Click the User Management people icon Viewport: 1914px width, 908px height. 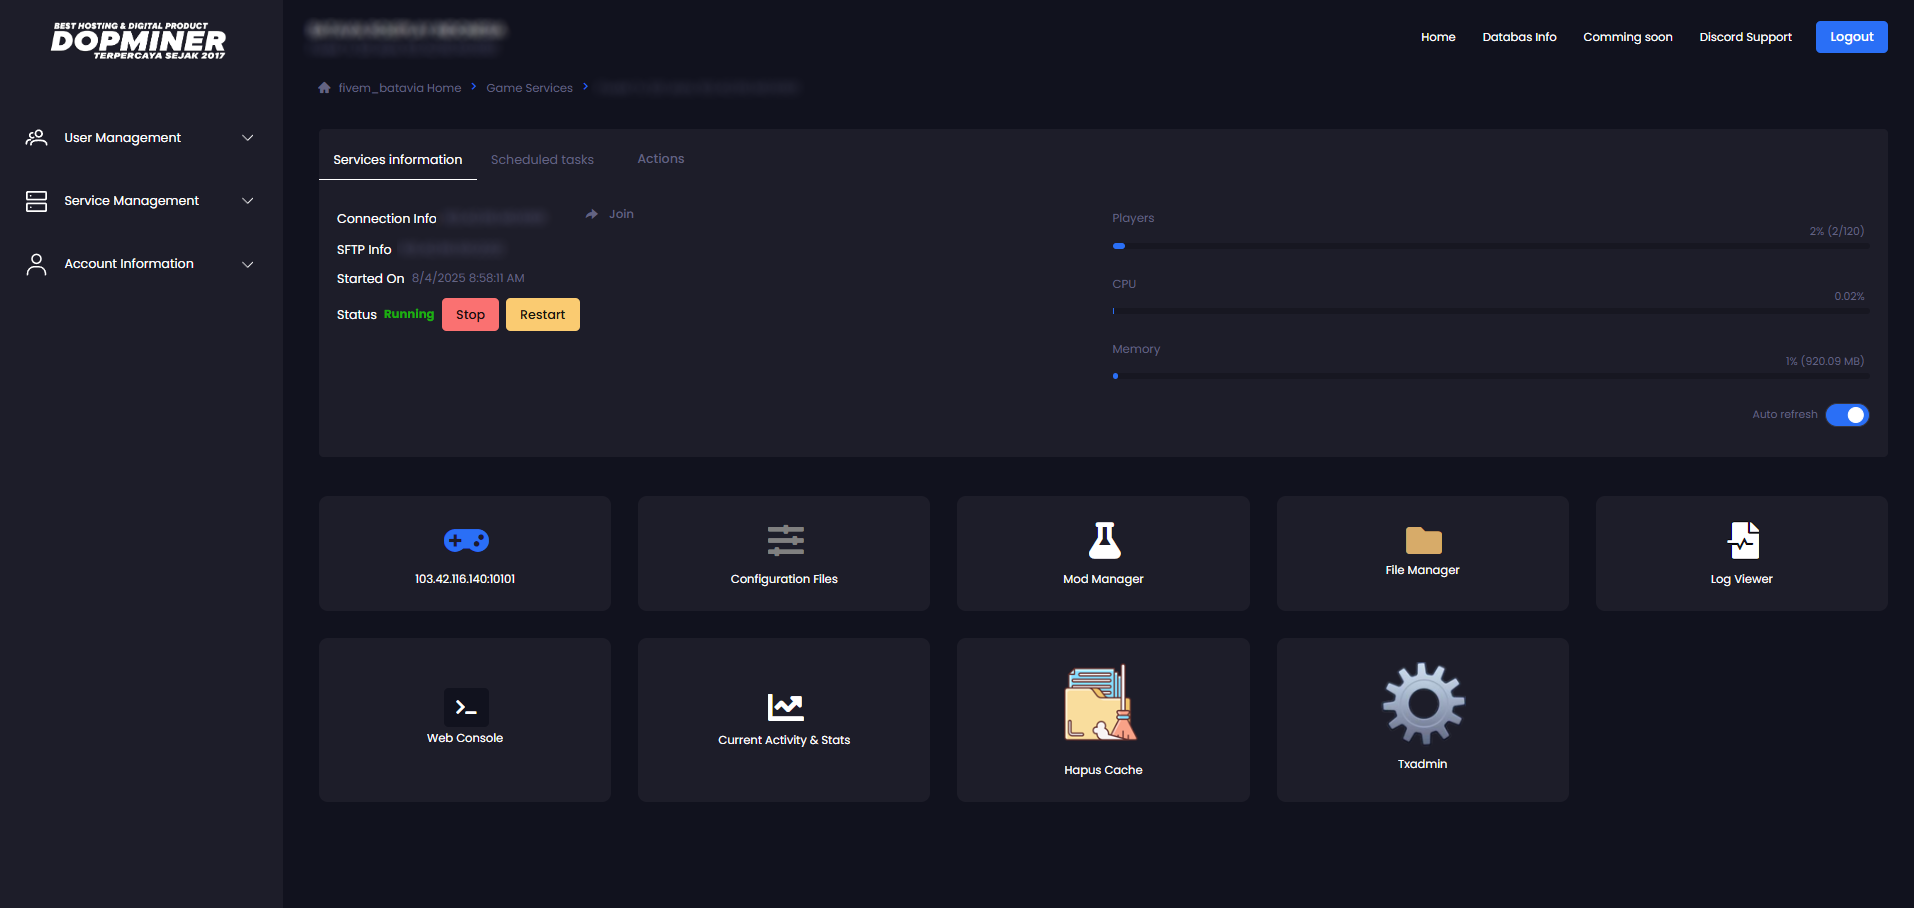coord(36,138)
